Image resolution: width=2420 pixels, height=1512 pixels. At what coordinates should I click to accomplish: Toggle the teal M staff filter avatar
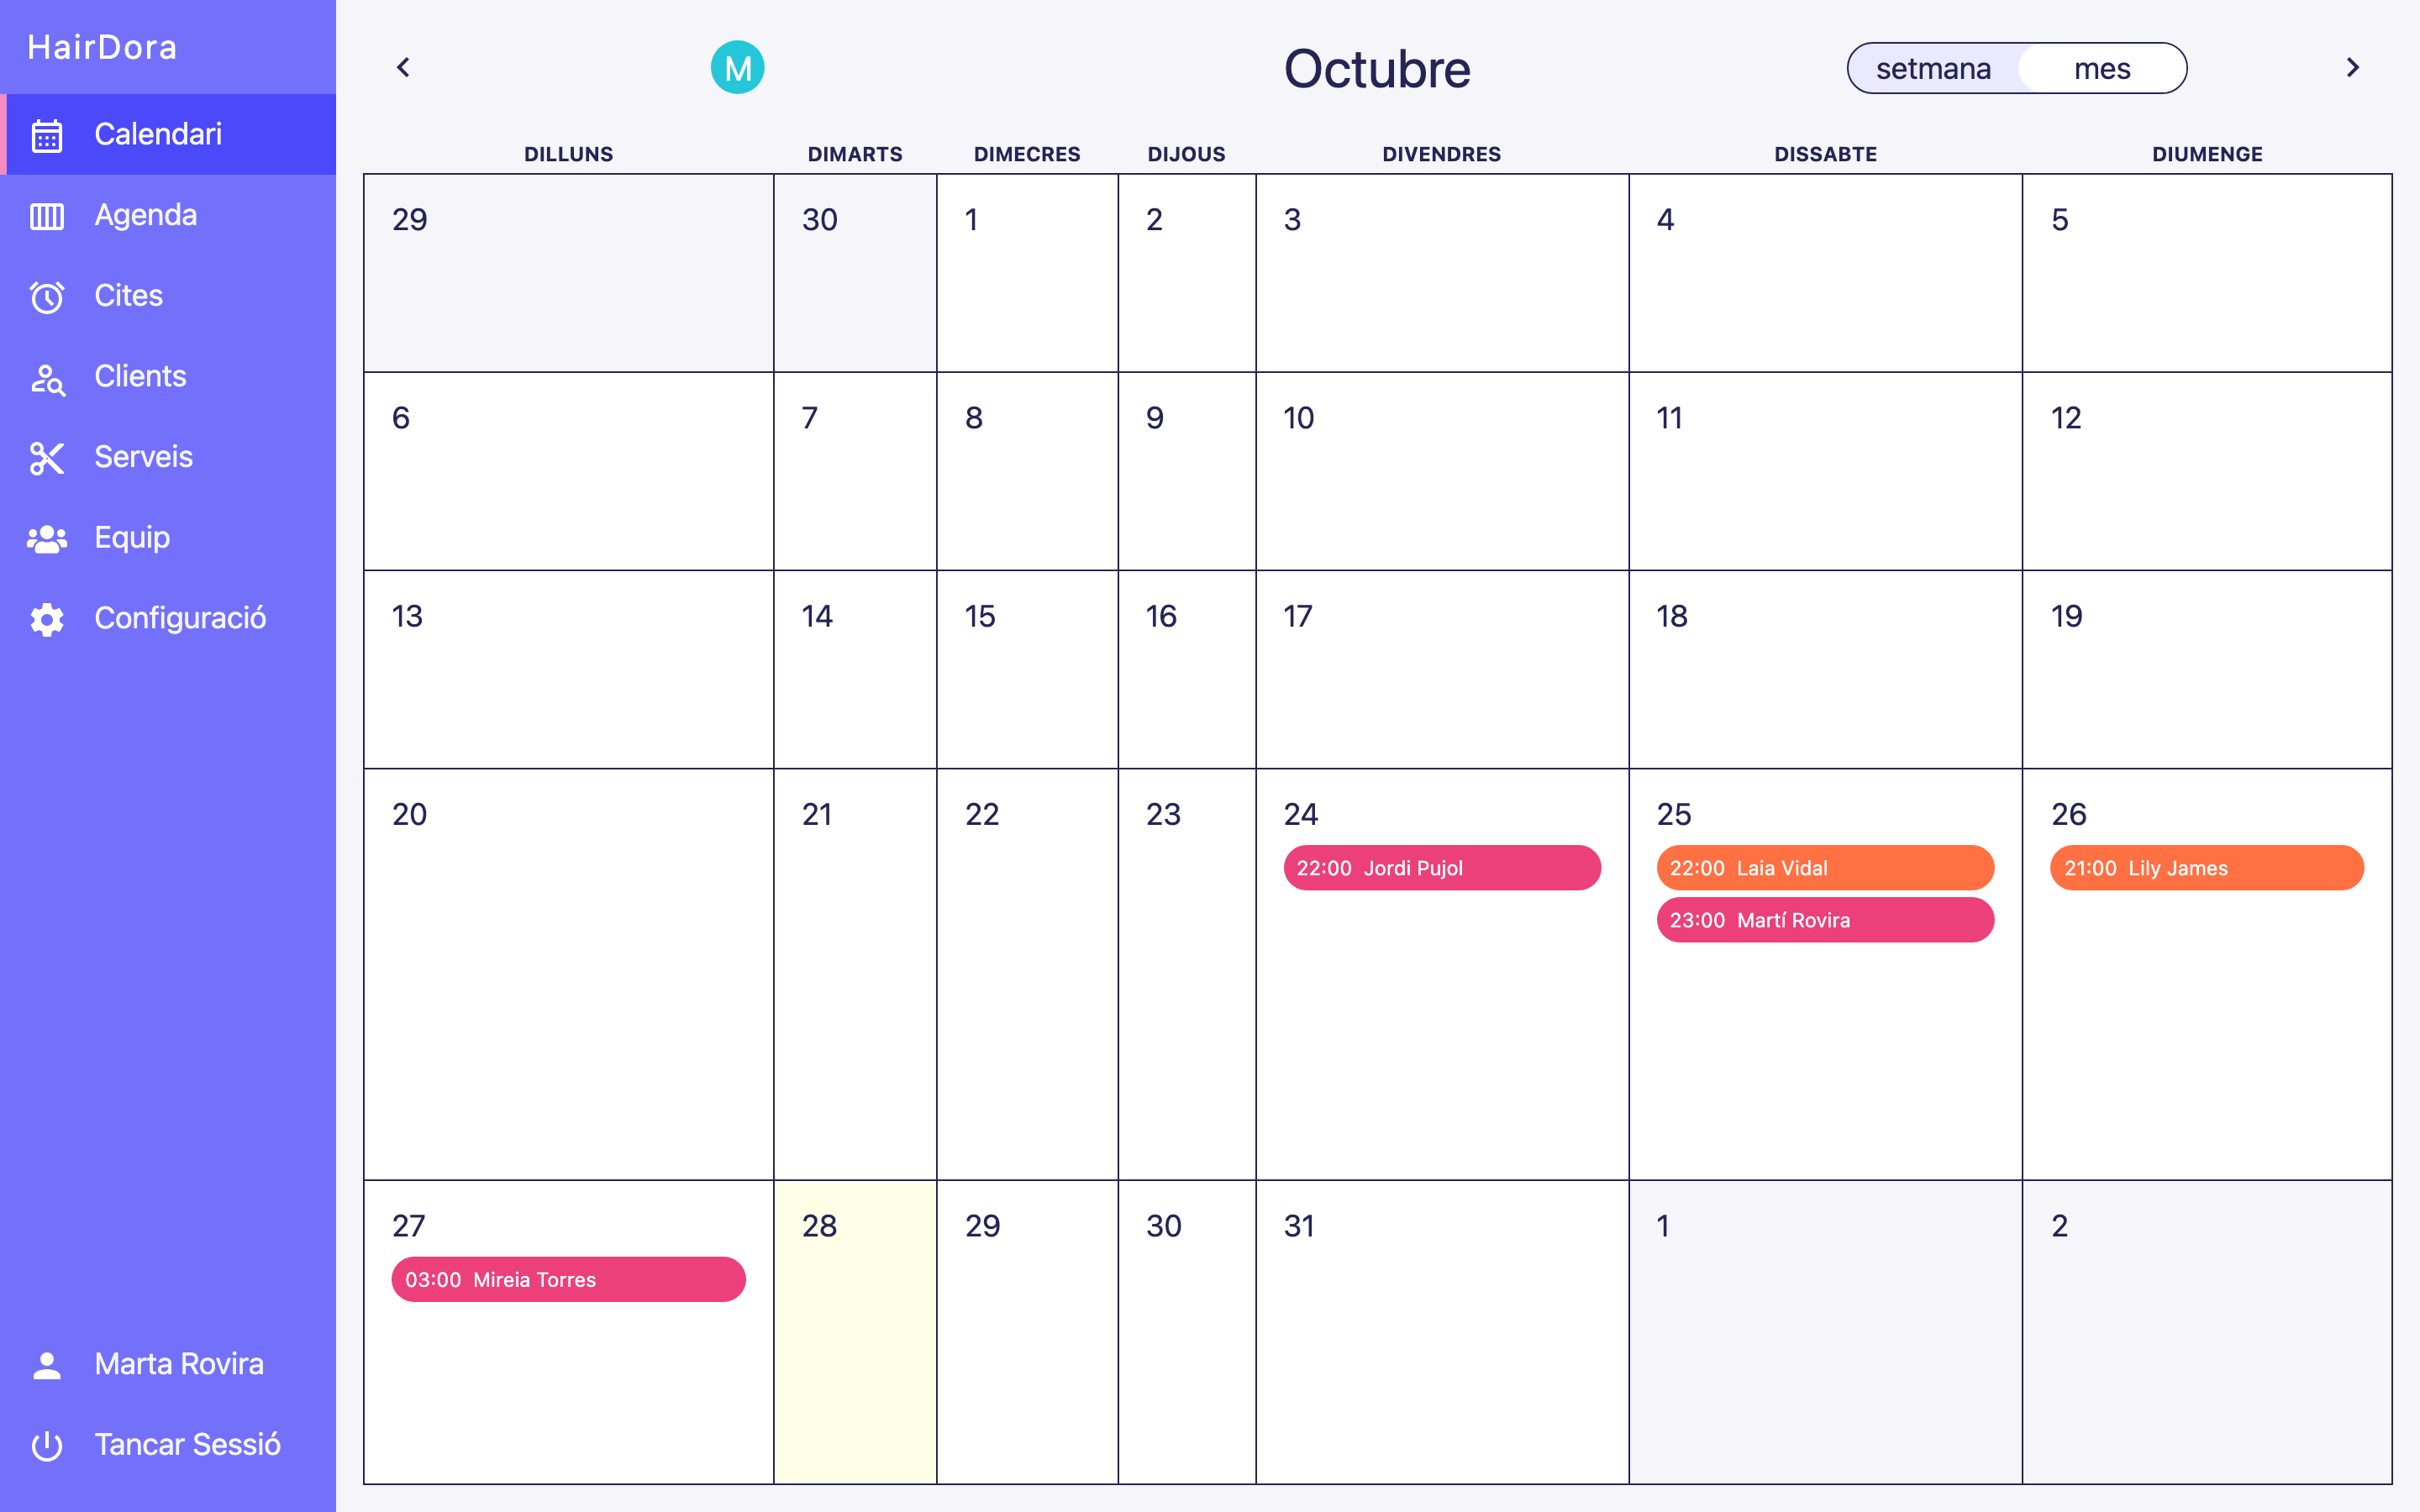click(x=737, y=68)
